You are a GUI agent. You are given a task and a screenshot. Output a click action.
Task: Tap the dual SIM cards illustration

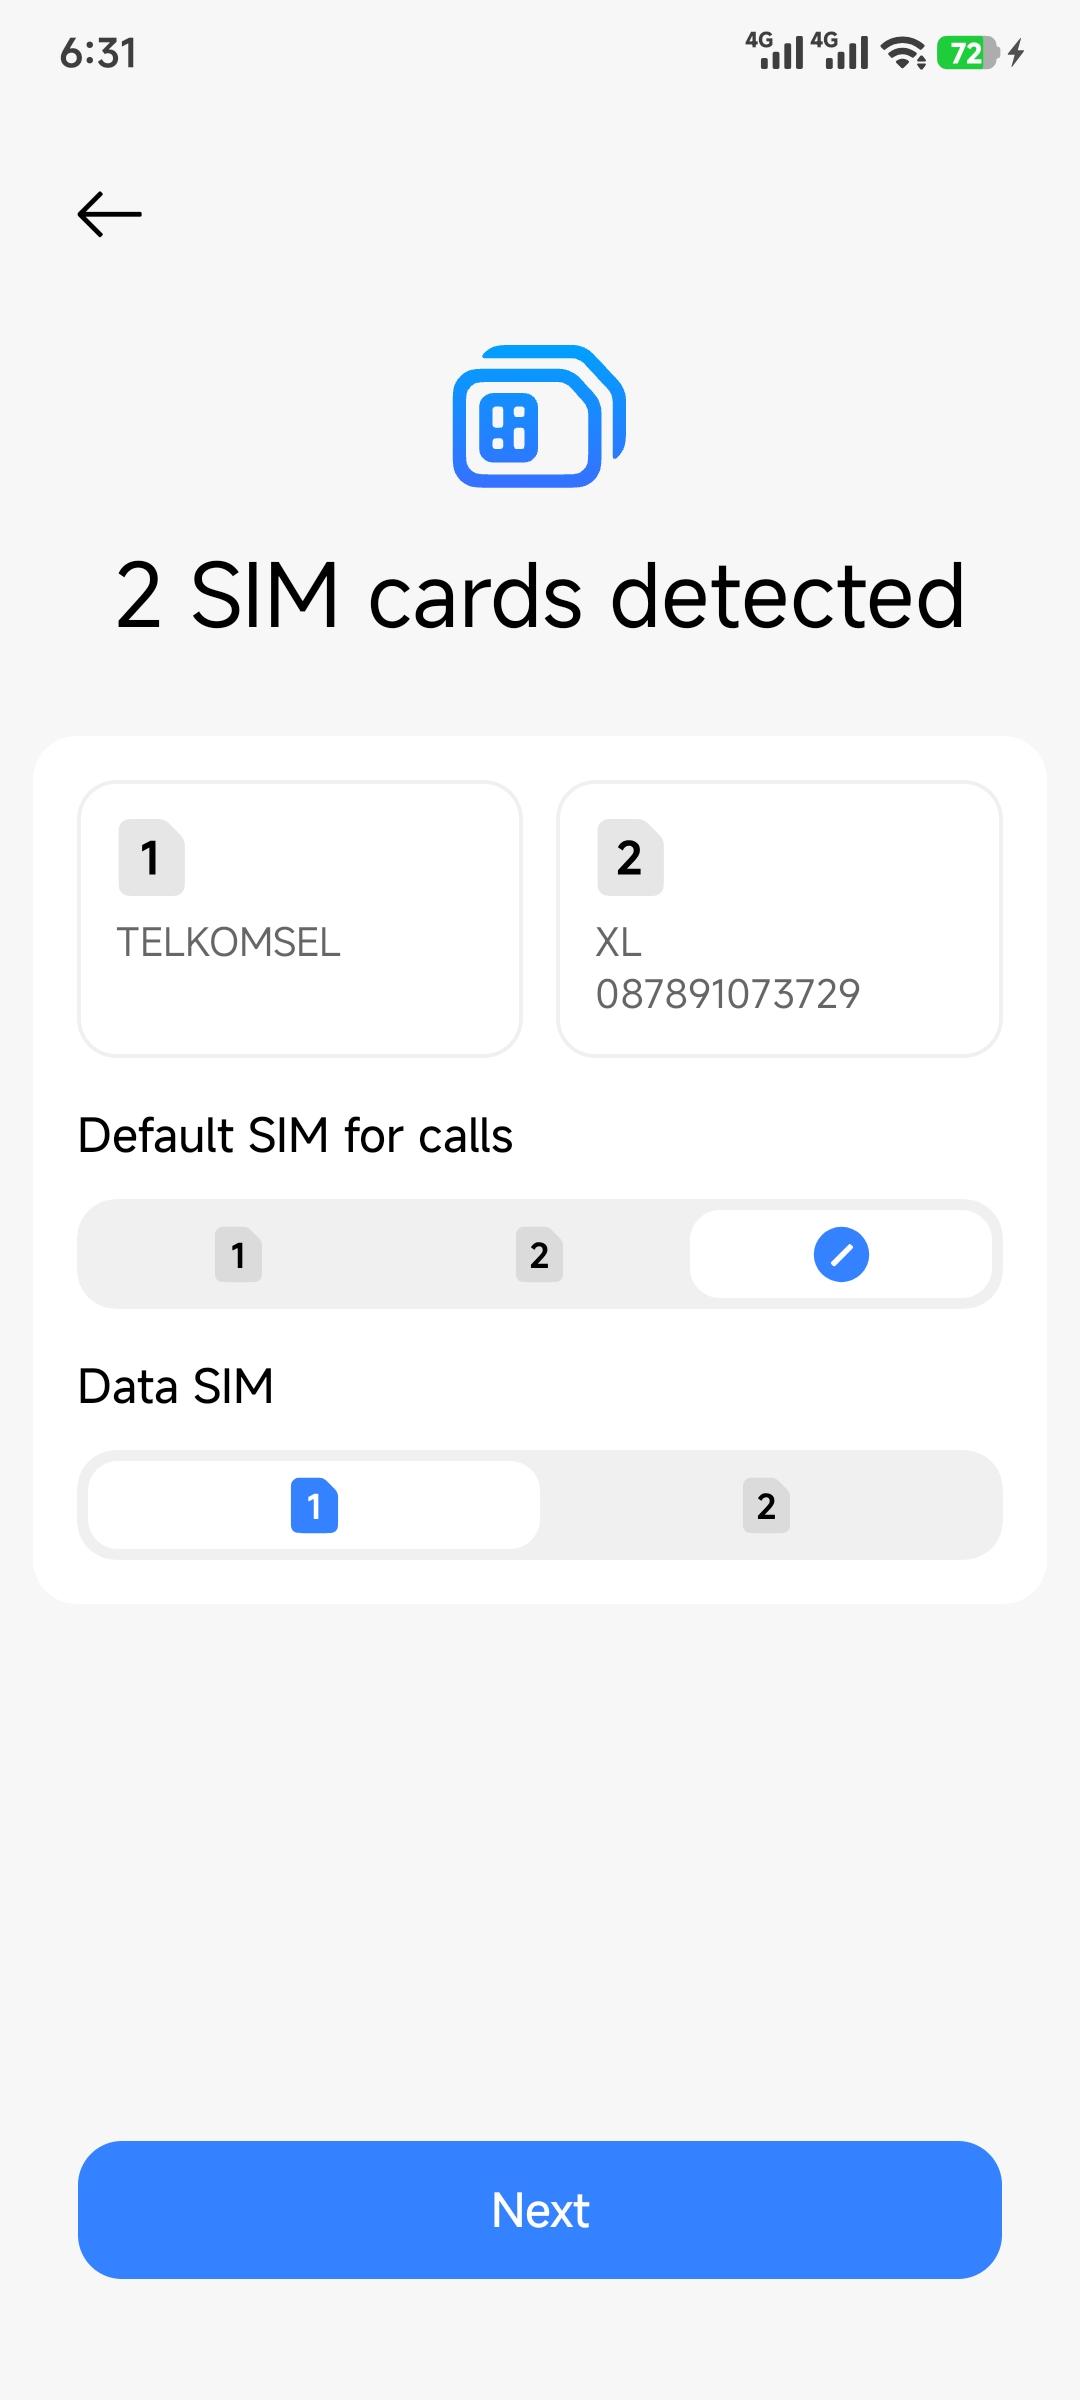[539, 416]
